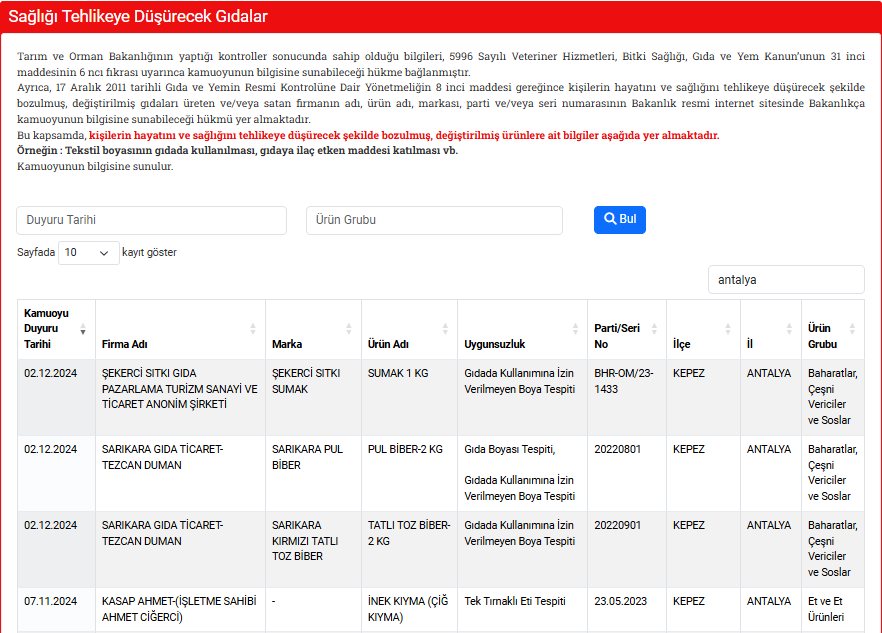Viewport: 882px width, 633px height.
Task: Select the KASAP AHMET firm cell
Action: pos(179,609)
